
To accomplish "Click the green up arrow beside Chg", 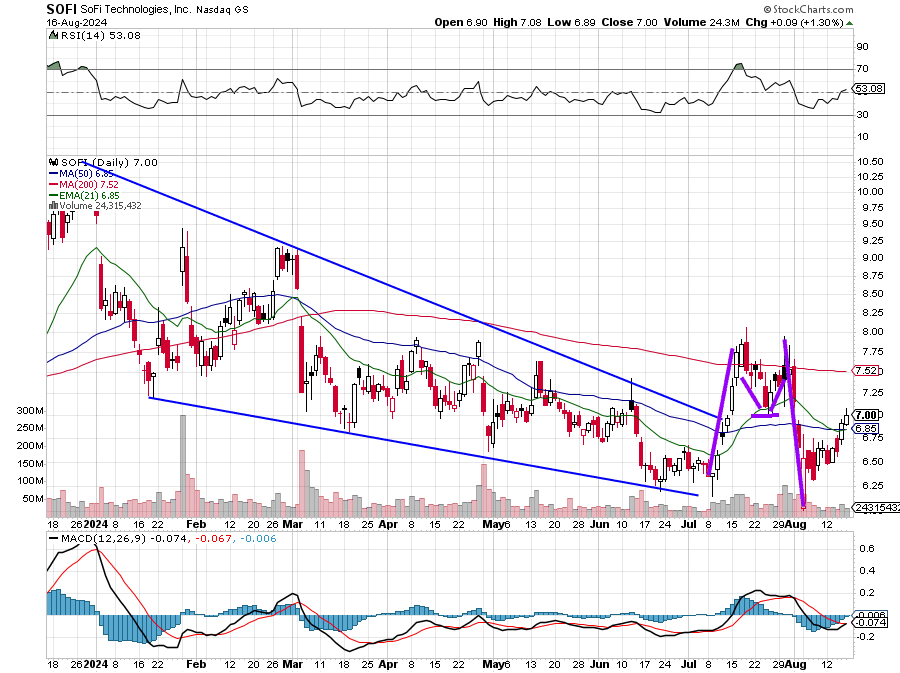I will (x=849, y=23).
